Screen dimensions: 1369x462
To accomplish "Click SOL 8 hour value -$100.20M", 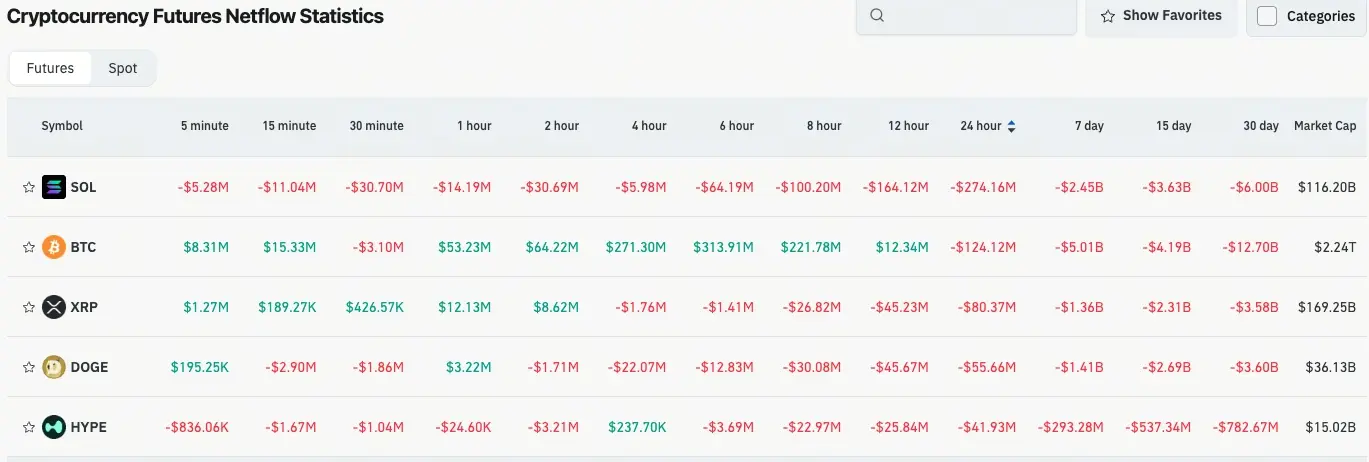I will click(809, 187).
